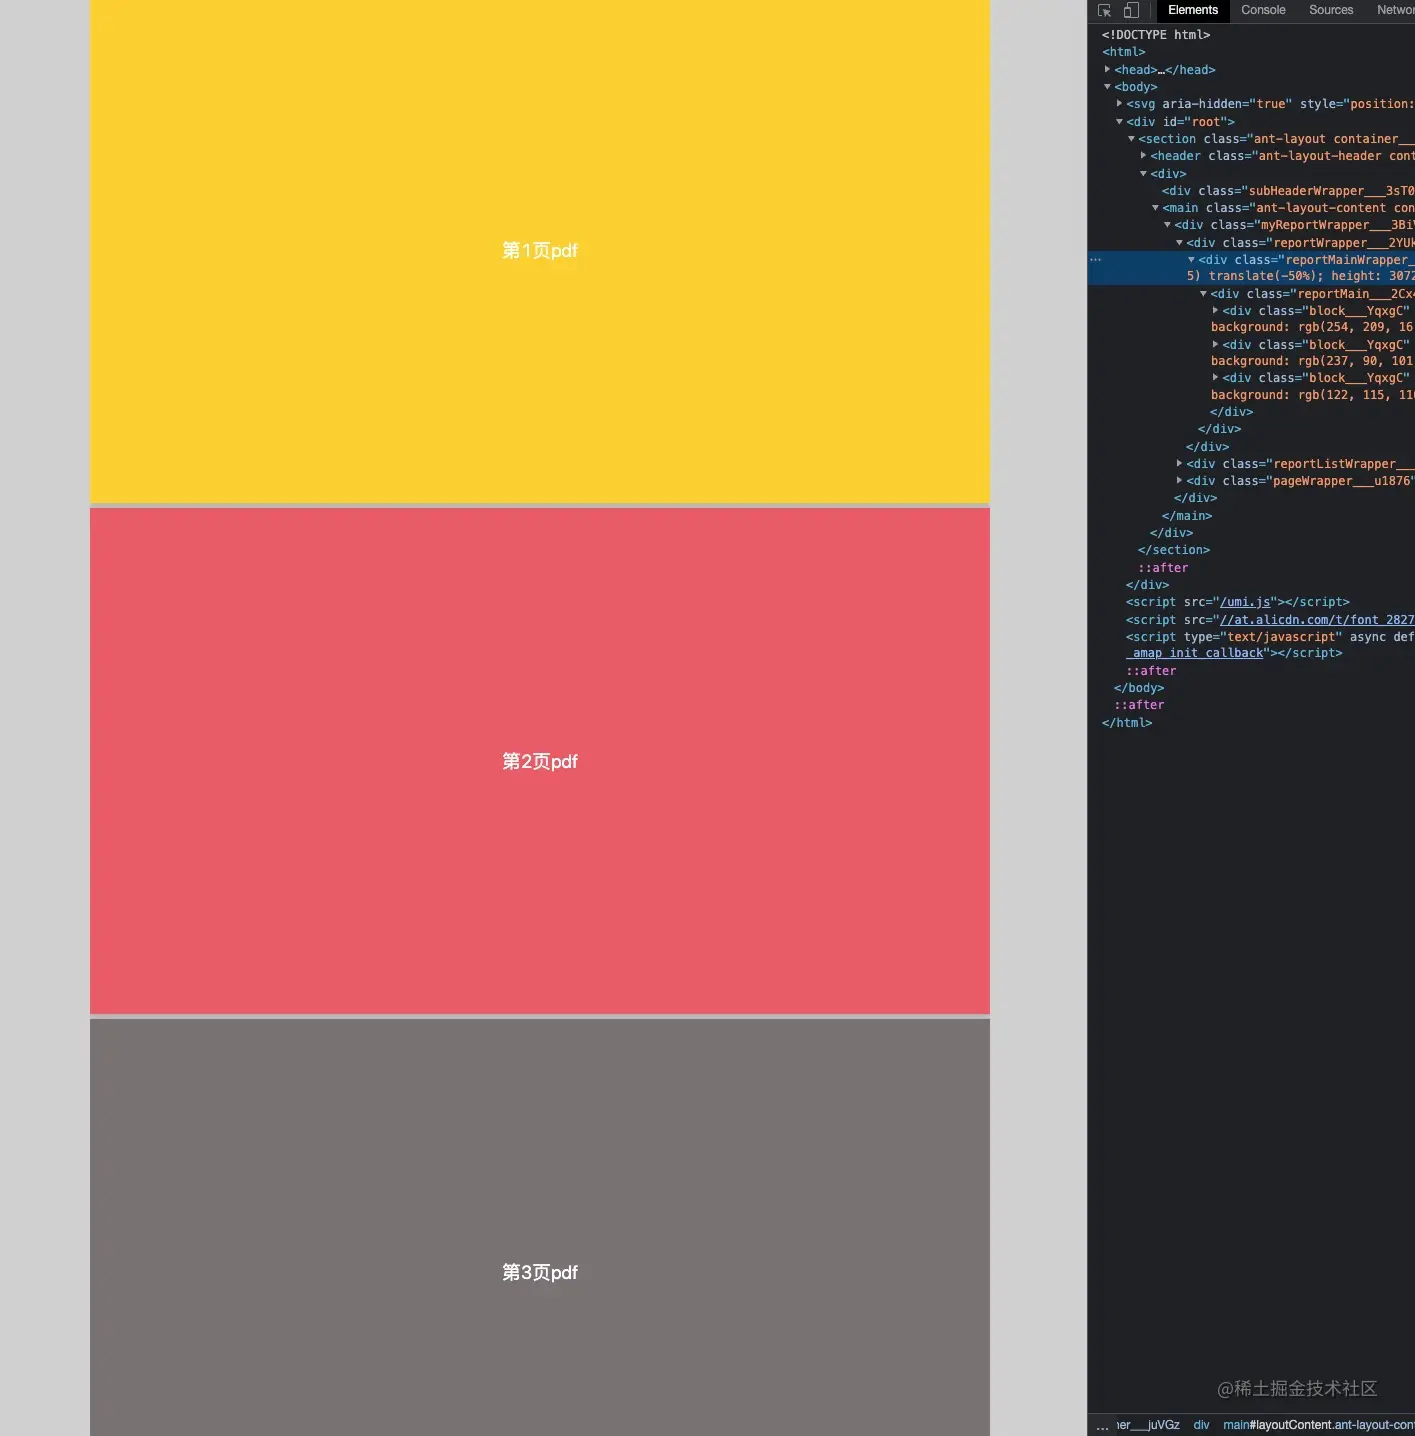Switch to the Console tab
Image resolution: width=1415 pixels, height=1436 pixels.
tap(1263, 10)
